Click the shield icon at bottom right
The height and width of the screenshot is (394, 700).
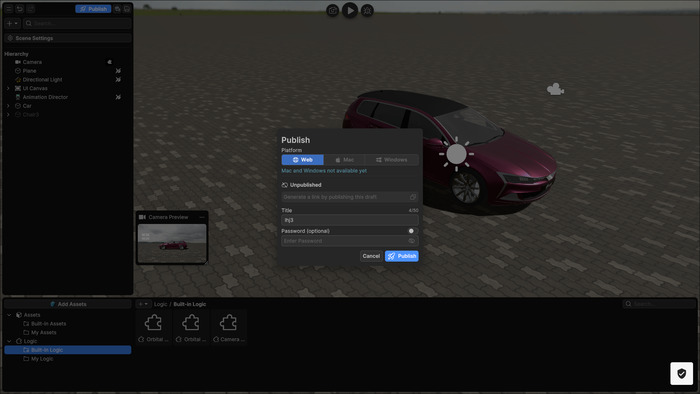click(x=681, y=373)
